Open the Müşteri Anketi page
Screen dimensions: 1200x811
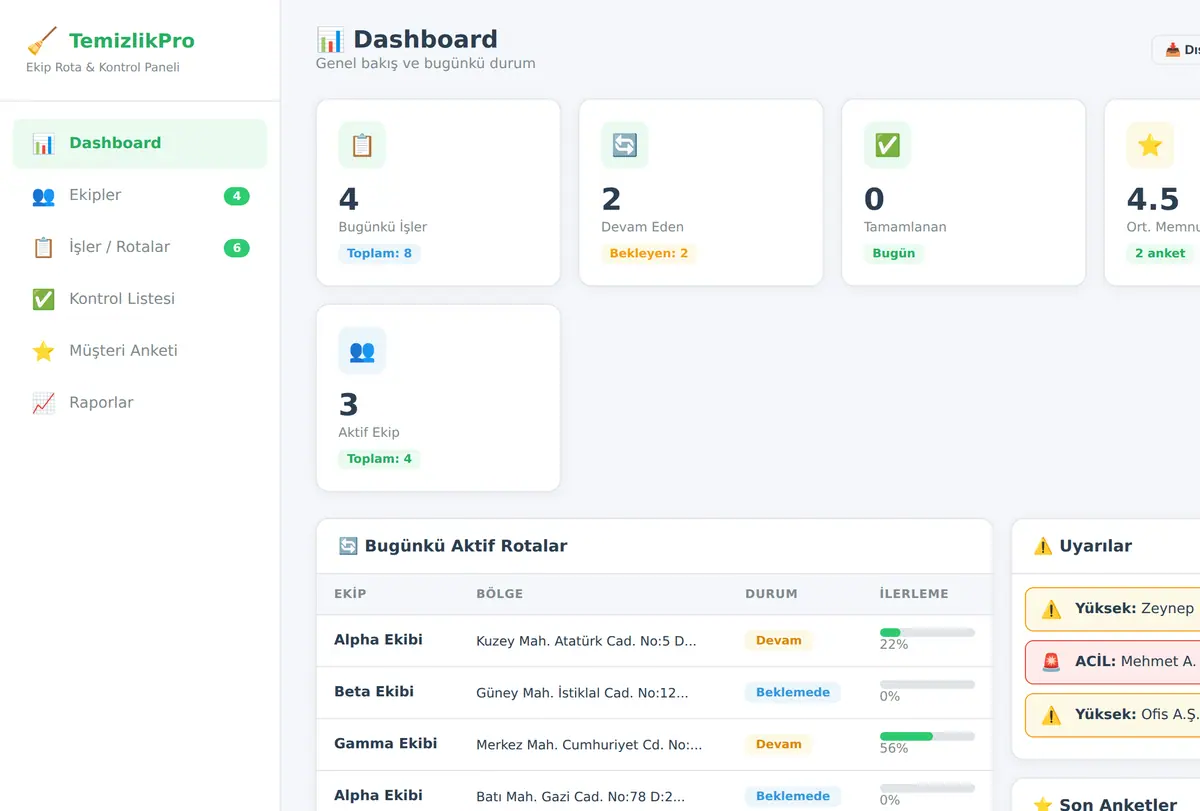[x=140, y=351]
